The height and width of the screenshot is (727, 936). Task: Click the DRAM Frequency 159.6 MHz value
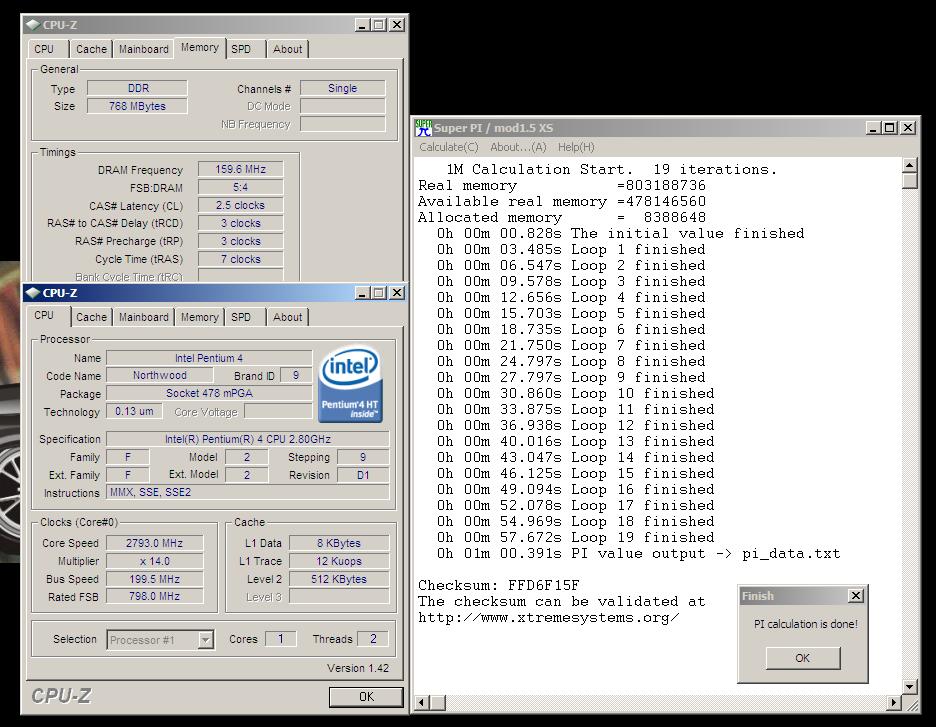point(241,170)
